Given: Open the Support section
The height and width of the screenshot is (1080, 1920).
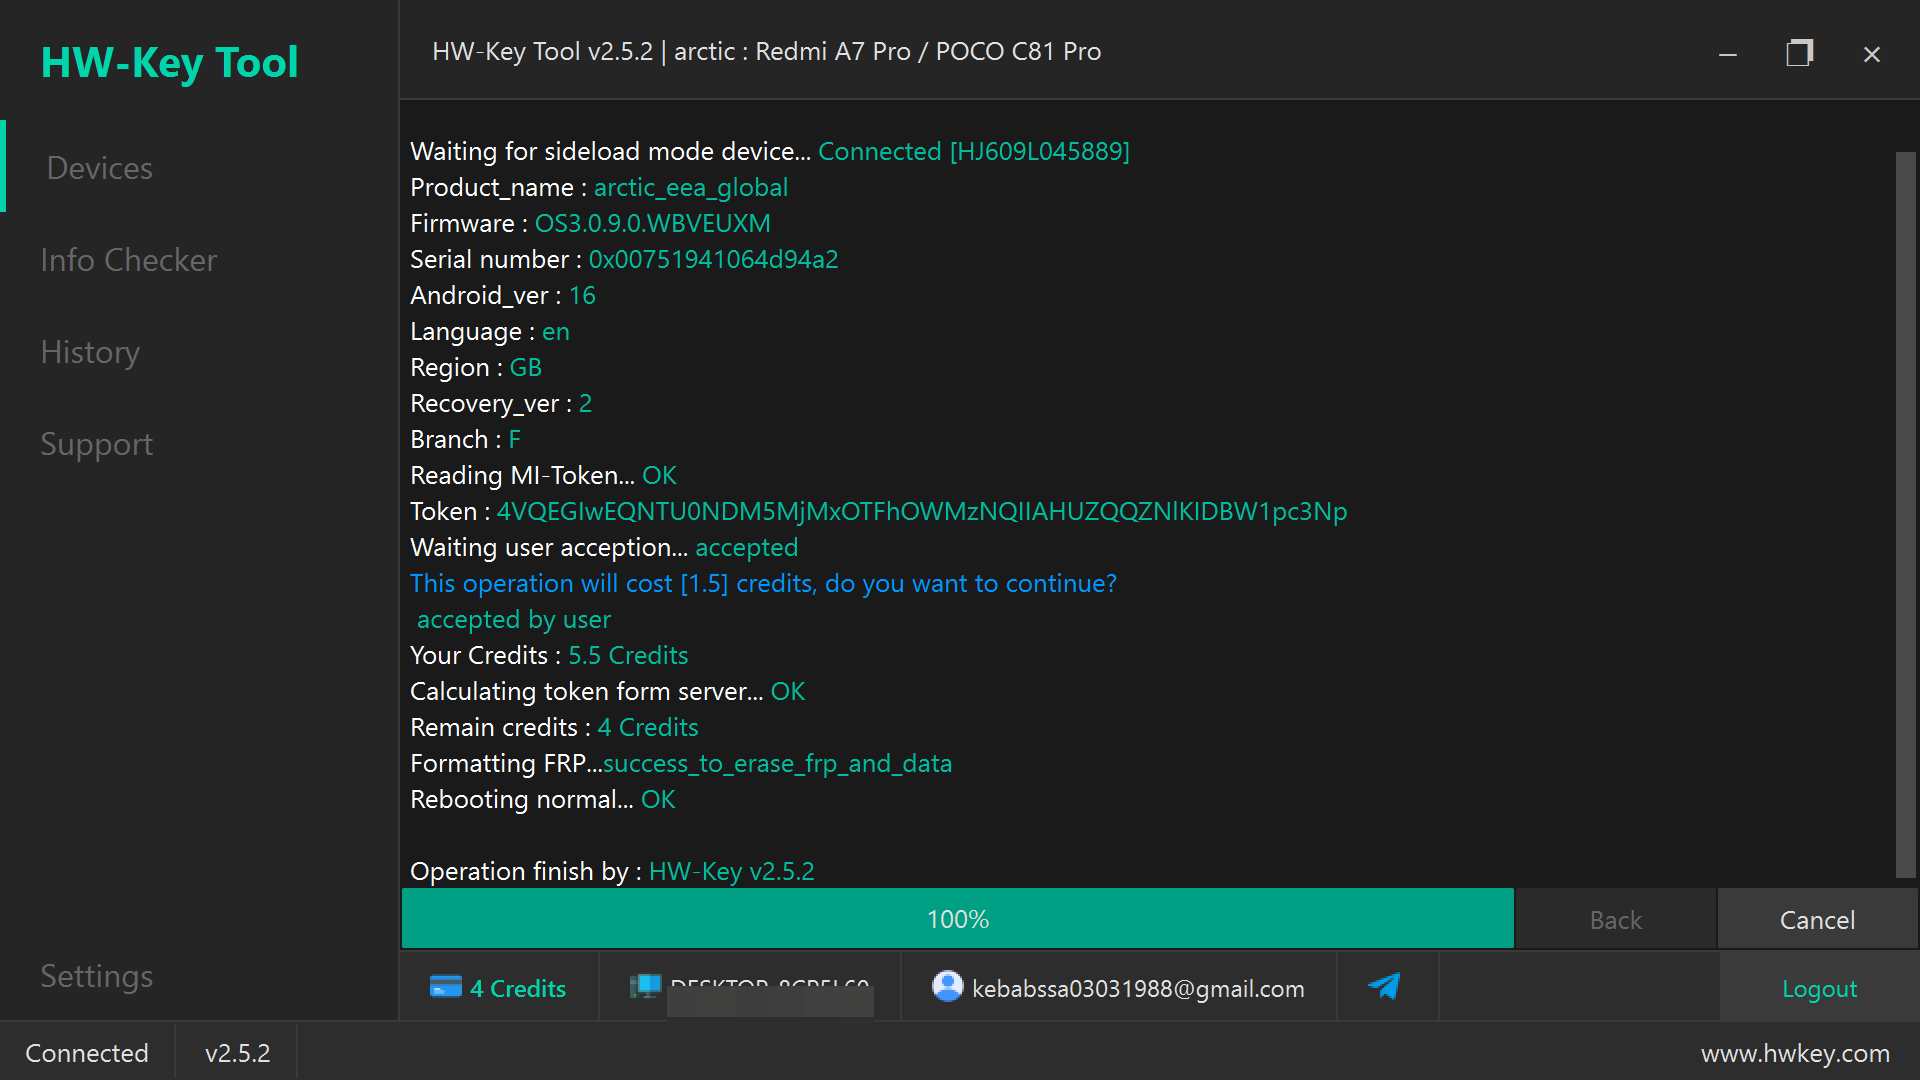Looking at the screenshot, I should [97, 444].
